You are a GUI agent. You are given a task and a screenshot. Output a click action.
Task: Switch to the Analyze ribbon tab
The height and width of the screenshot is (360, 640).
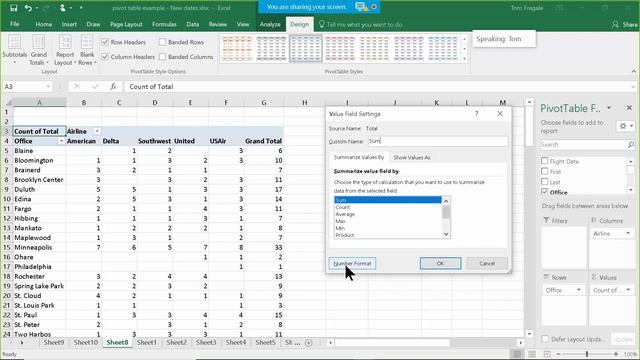point(270,24)
